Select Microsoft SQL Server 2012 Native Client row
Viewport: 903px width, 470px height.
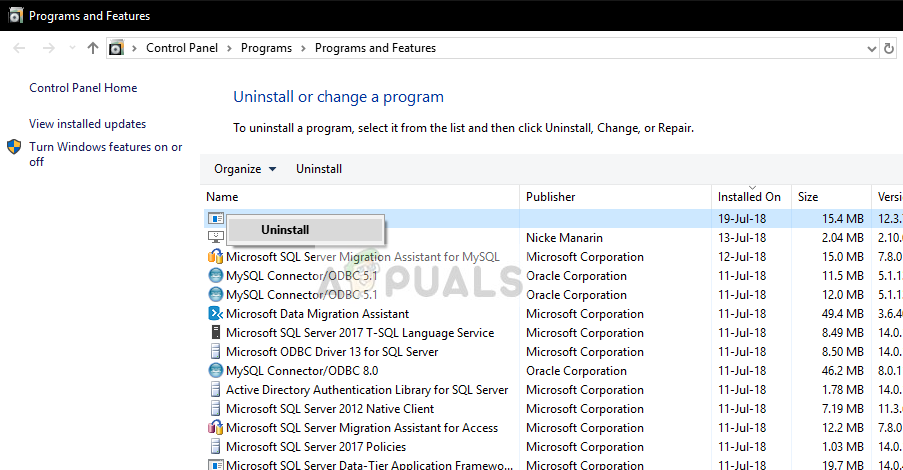pos(551,409)
